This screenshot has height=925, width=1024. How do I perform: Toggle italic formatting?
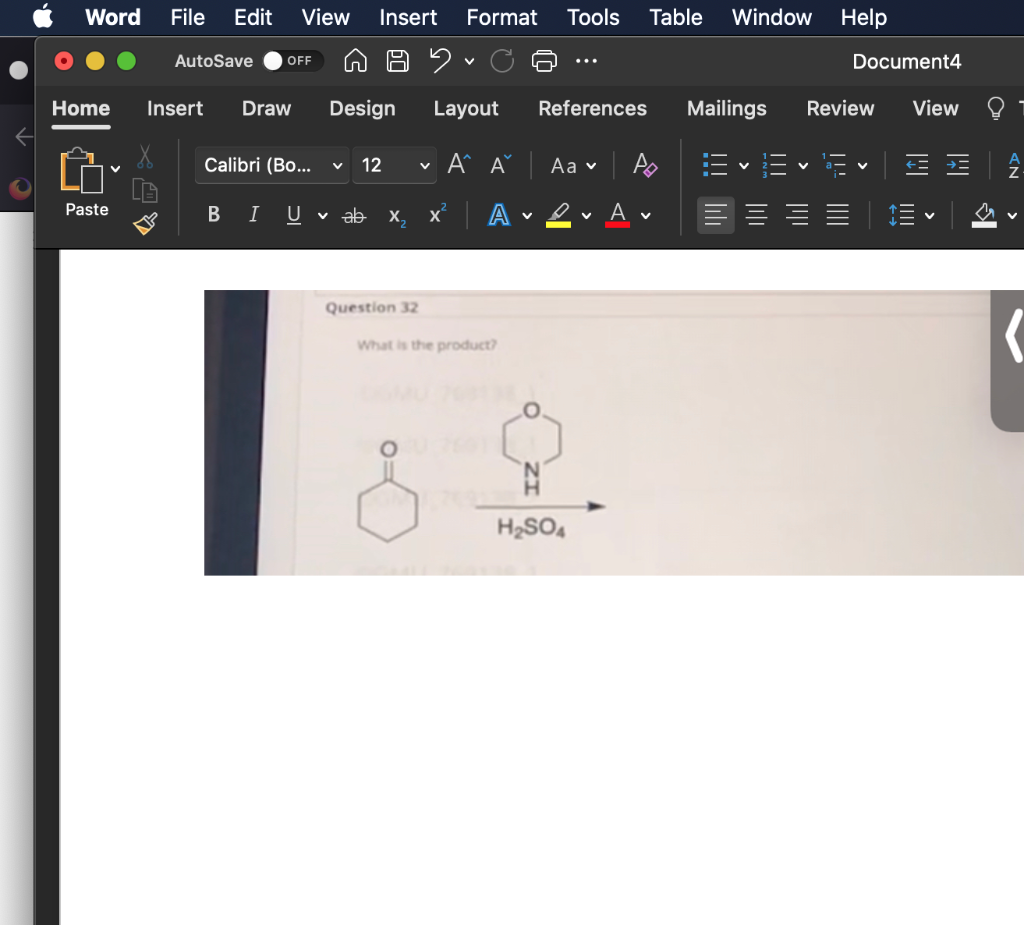click(x=253, y=214)
